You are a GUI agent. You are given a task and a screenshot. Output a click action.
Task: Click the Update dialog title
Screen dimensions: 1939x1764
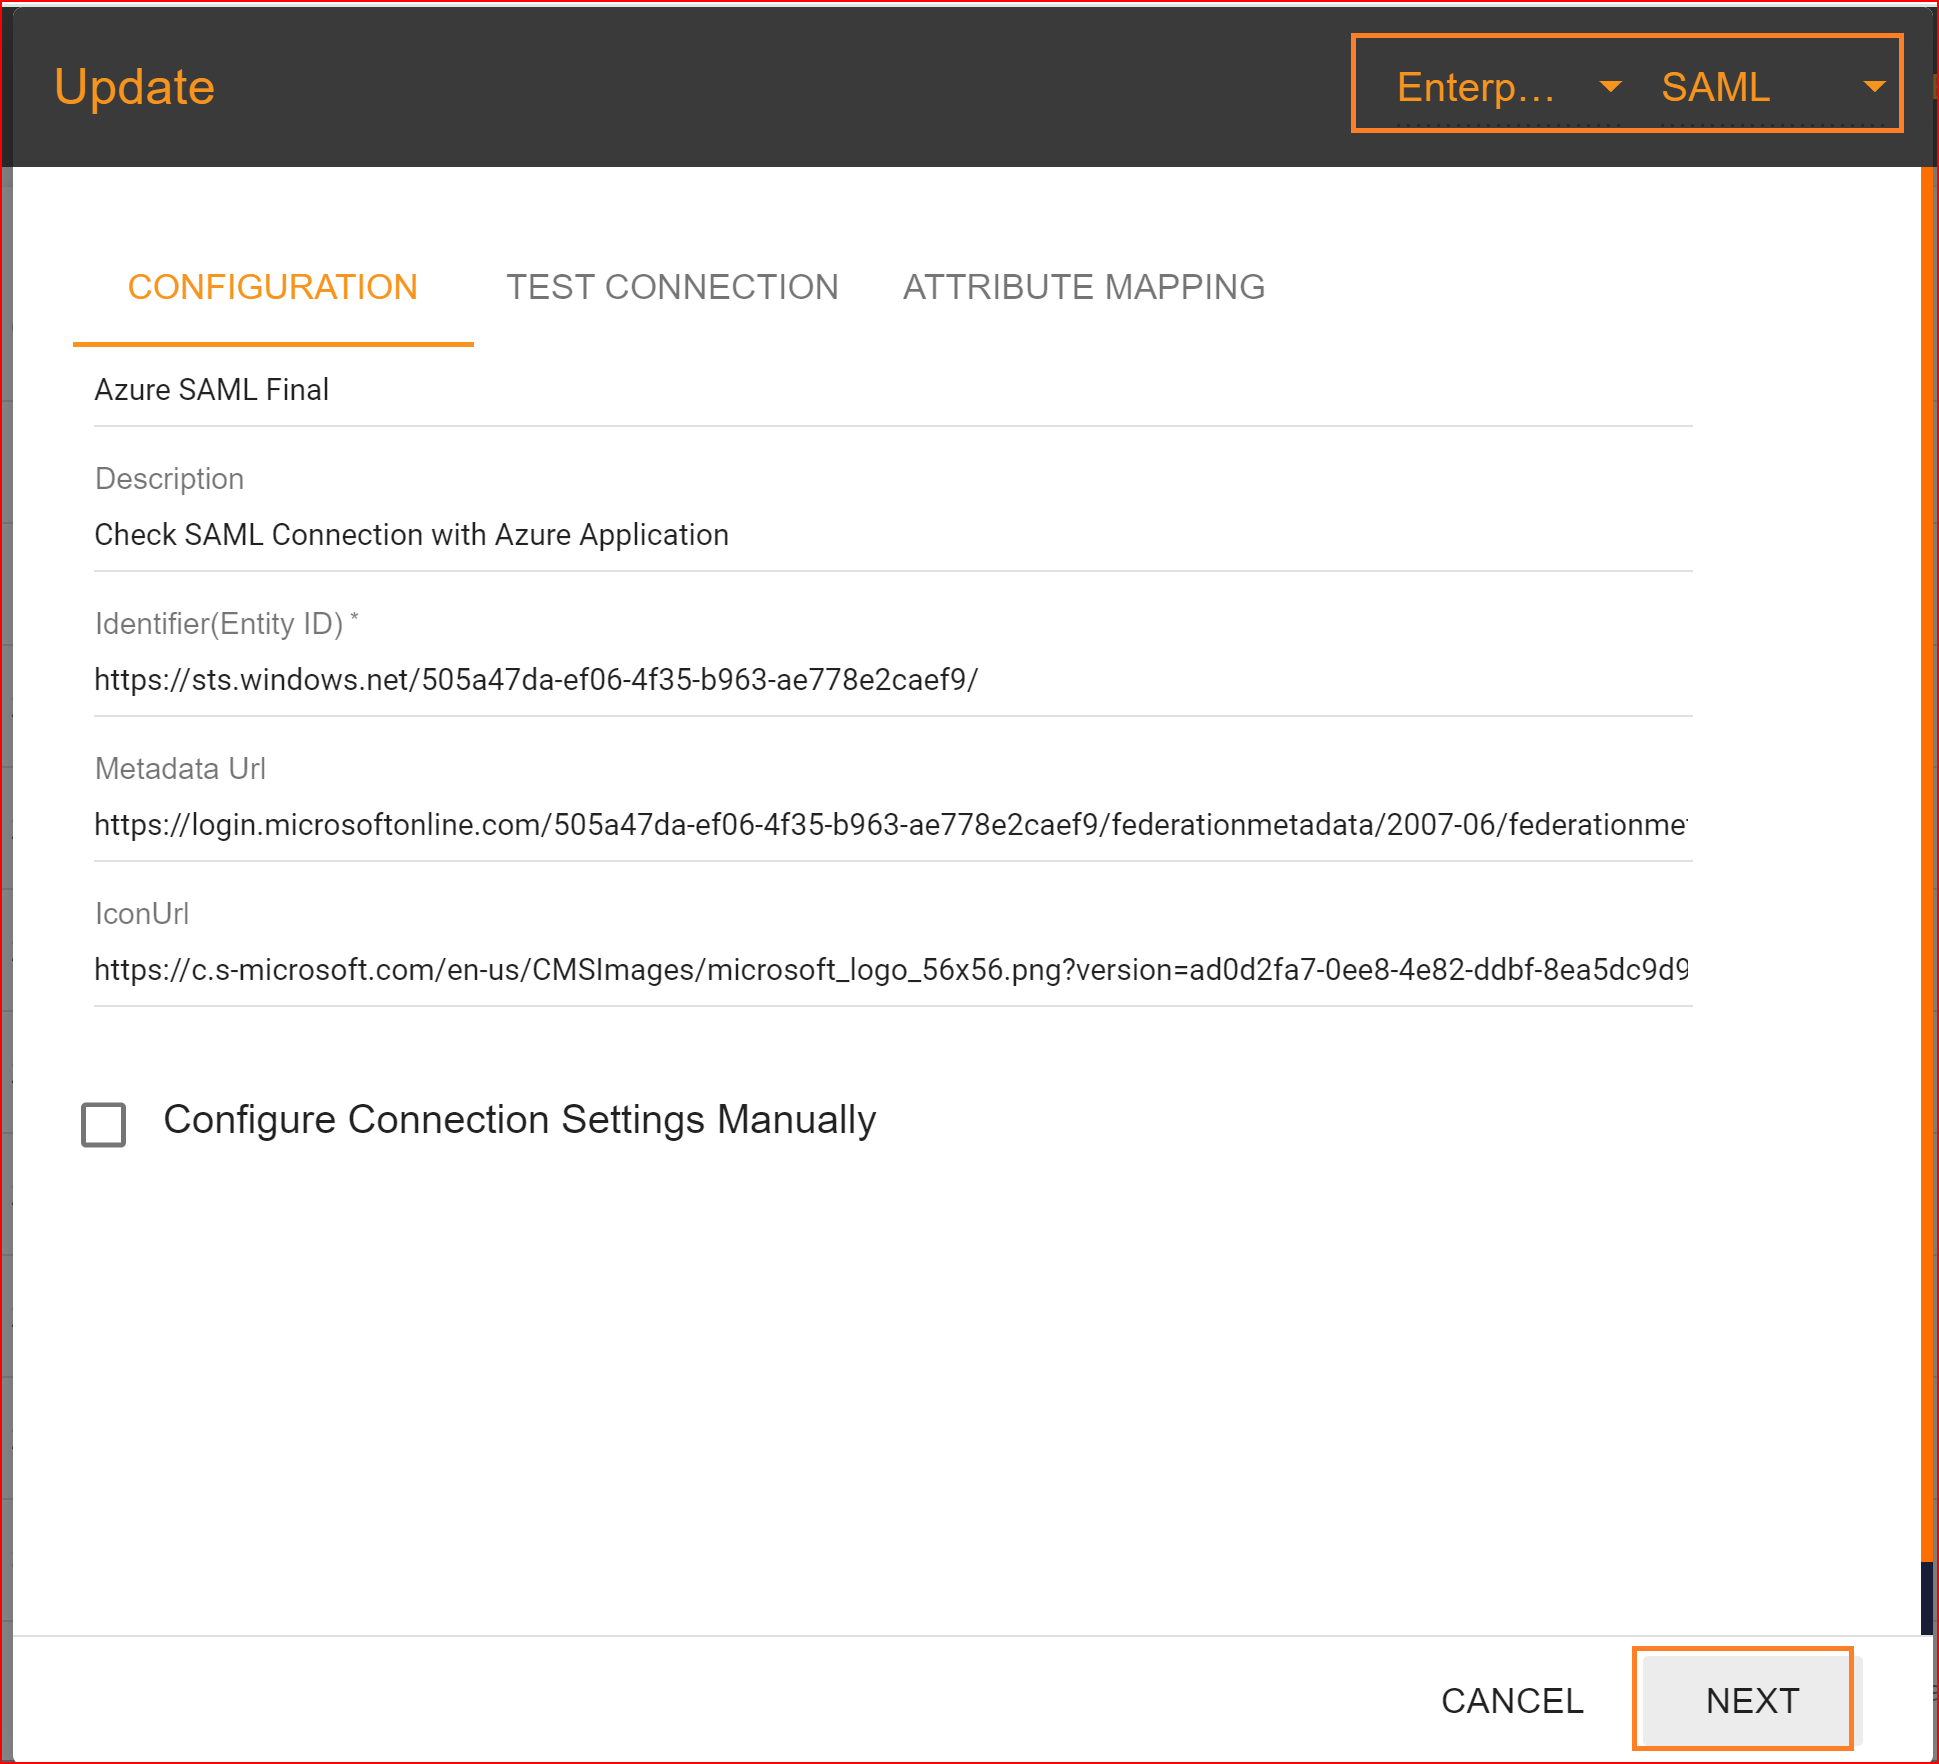(135, 87)
